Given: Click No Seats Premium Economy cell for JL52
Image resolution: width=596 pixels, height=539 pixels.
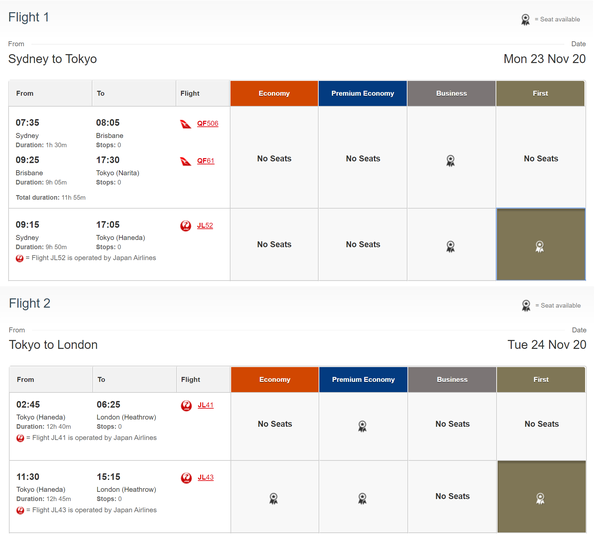Looking at the screenshot, I should coord(363,244).
